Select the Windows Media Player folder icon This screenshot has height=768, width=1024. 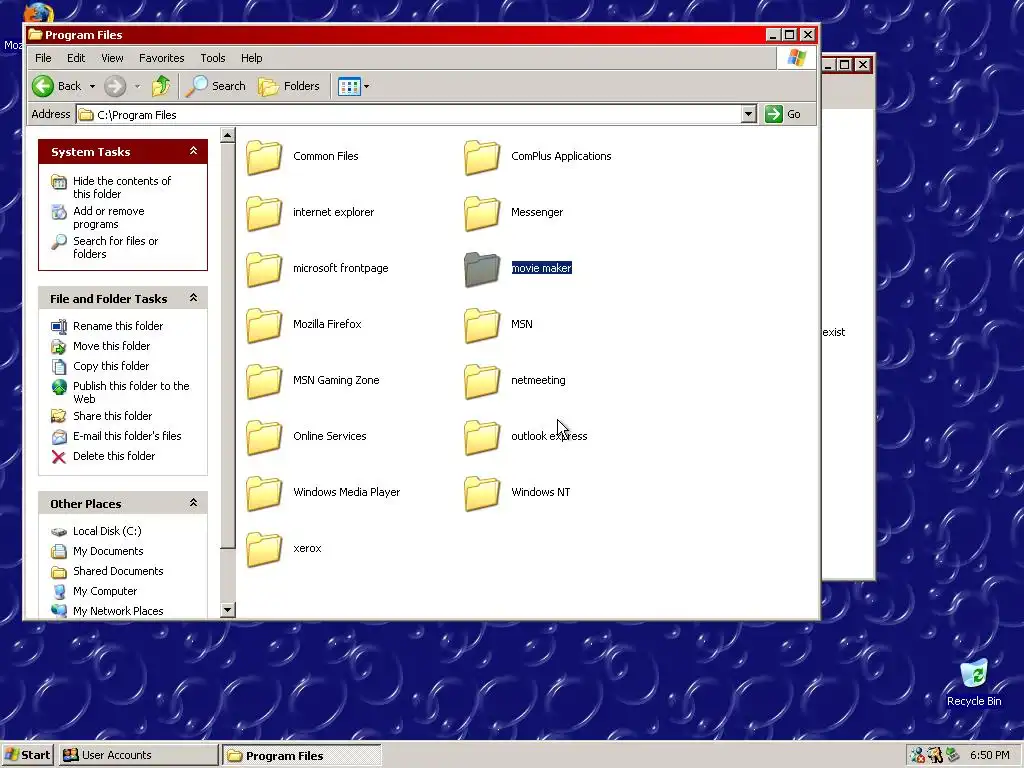(x=264, y=493)
